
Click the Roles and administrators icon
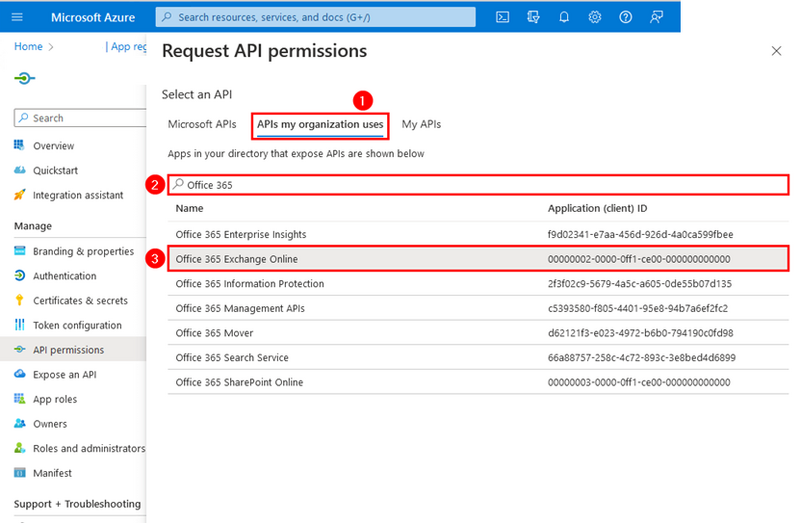tap(19, 447)
